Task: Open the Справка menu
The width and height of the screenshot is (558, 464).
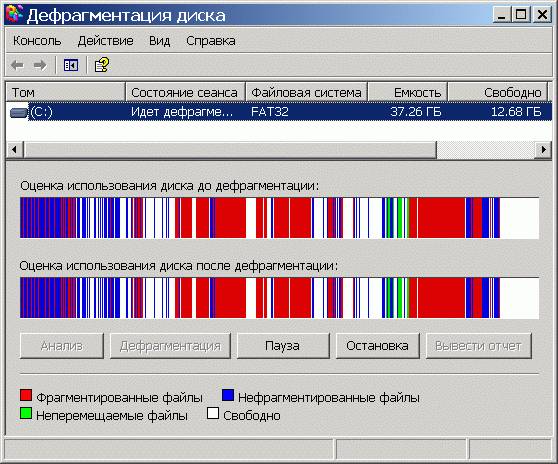Action: tap(211, 41)
